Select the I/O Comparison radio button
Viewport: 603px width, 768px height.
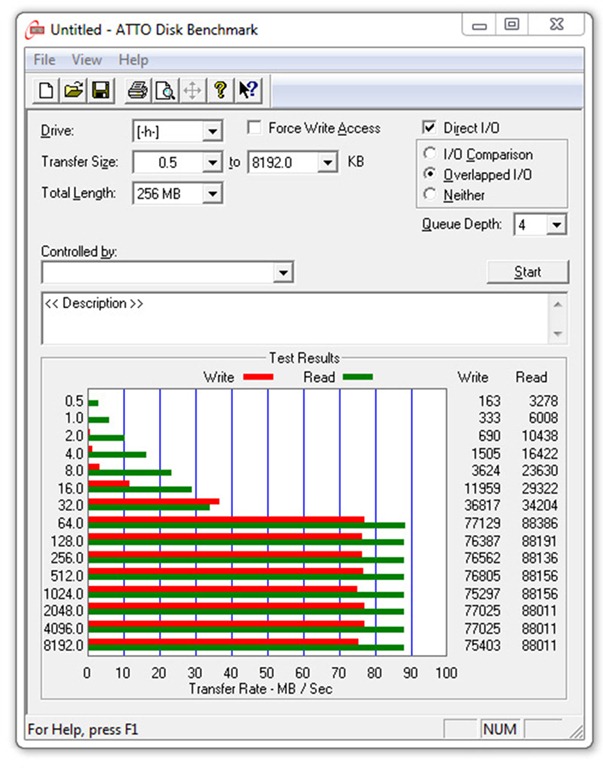[x=430, y=154]
